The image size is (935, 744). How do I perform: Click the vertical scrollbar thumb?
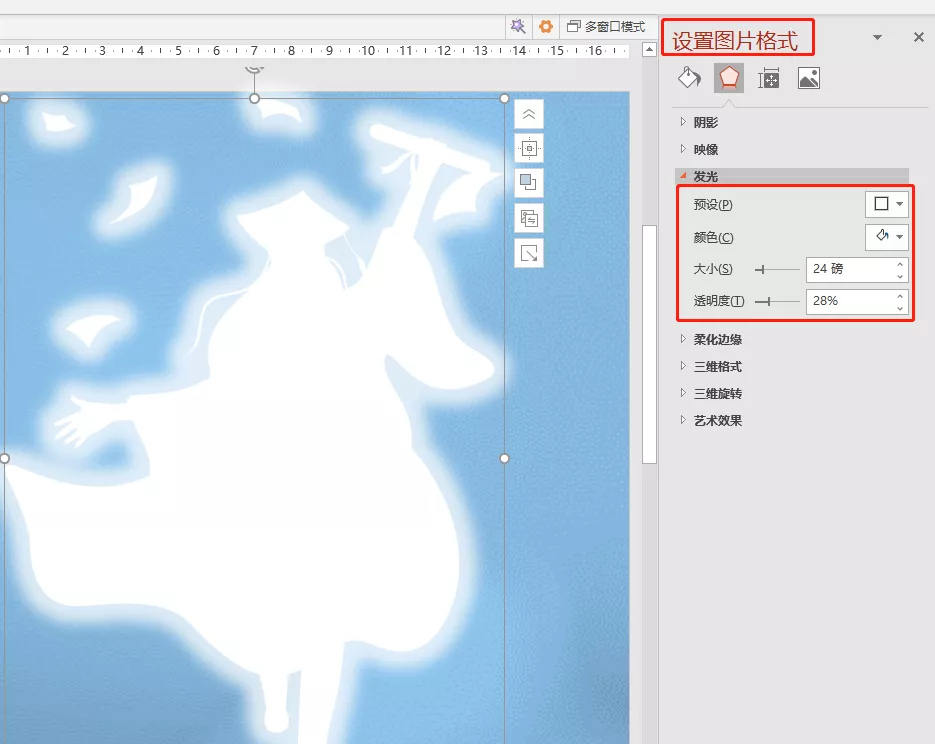[649, 343]
